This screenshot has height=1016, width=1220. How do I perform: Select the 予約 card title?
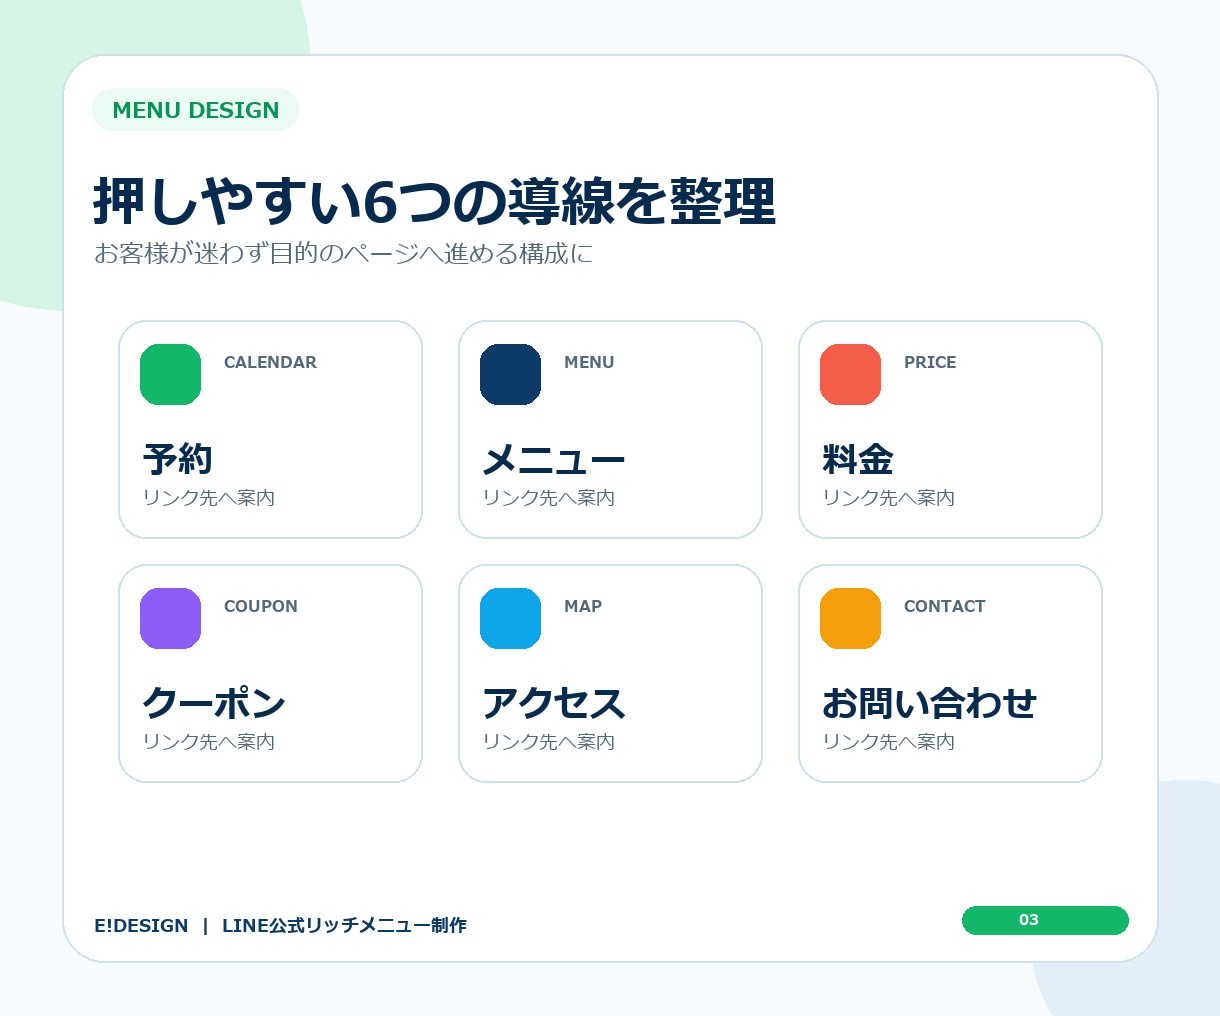click(178, 459)
